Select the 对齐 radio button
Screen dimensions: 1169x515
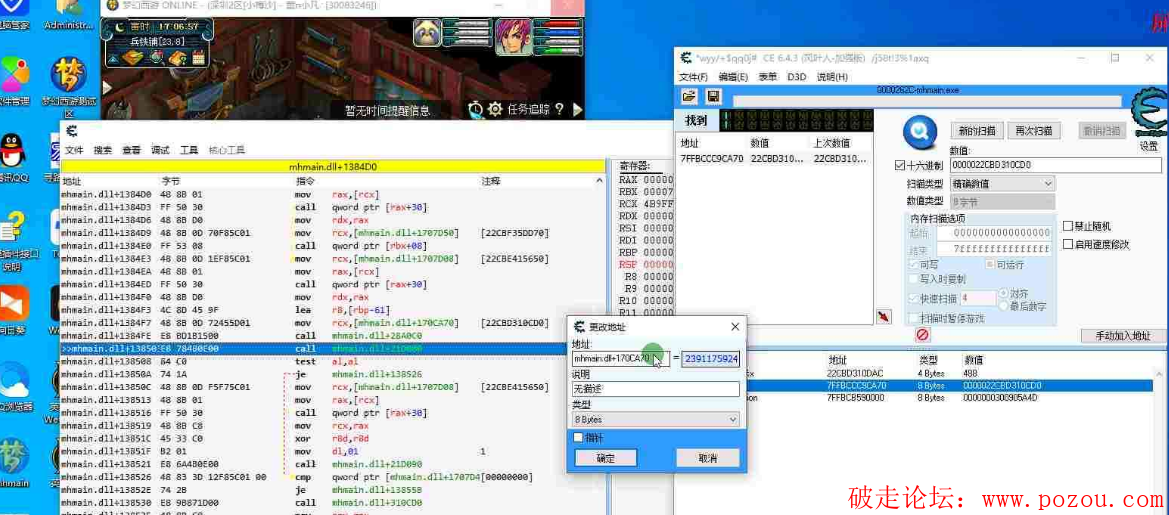1003,293
